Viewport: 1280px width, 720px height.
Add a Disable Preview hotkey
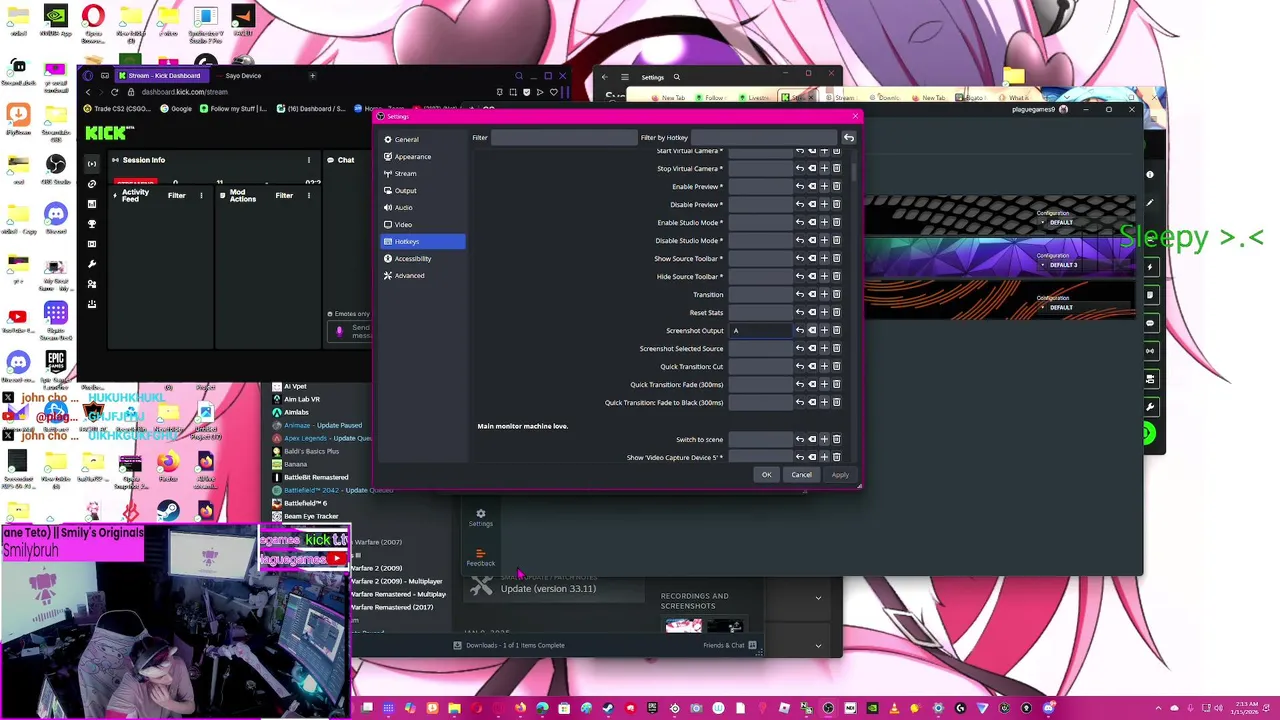click(x=824, y=204)
